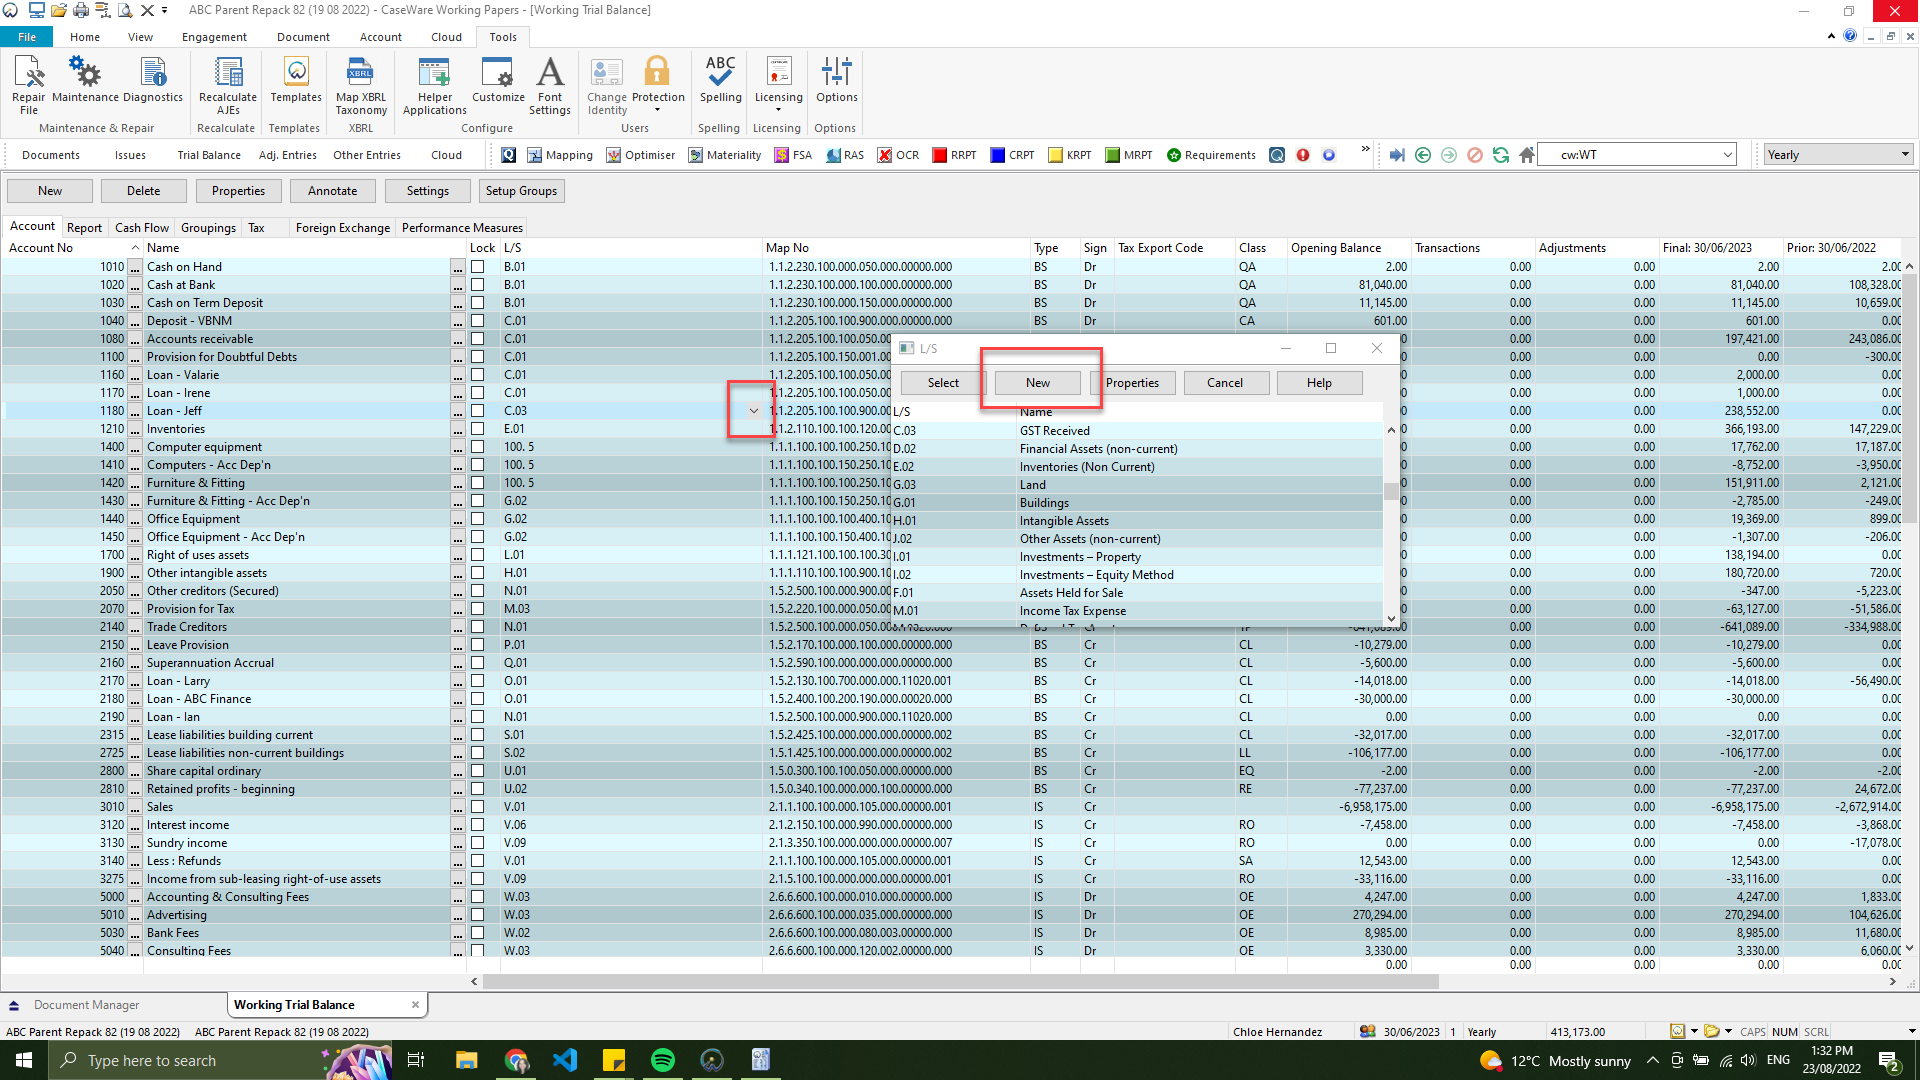Screen dimensions: 1920x1080
Task: Open the Optimiser tool
Action: point(641,155)
